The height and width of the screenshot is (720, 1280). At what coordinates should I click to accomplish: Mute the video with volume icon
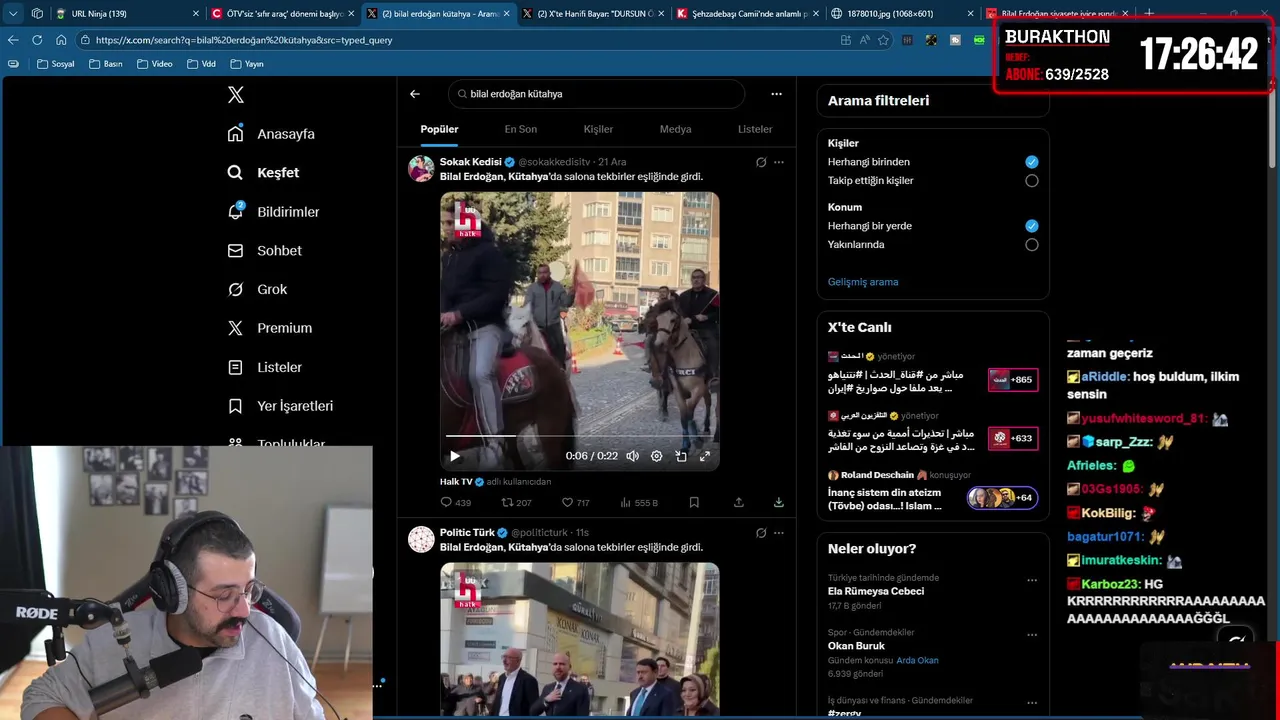tap(632, 456)
